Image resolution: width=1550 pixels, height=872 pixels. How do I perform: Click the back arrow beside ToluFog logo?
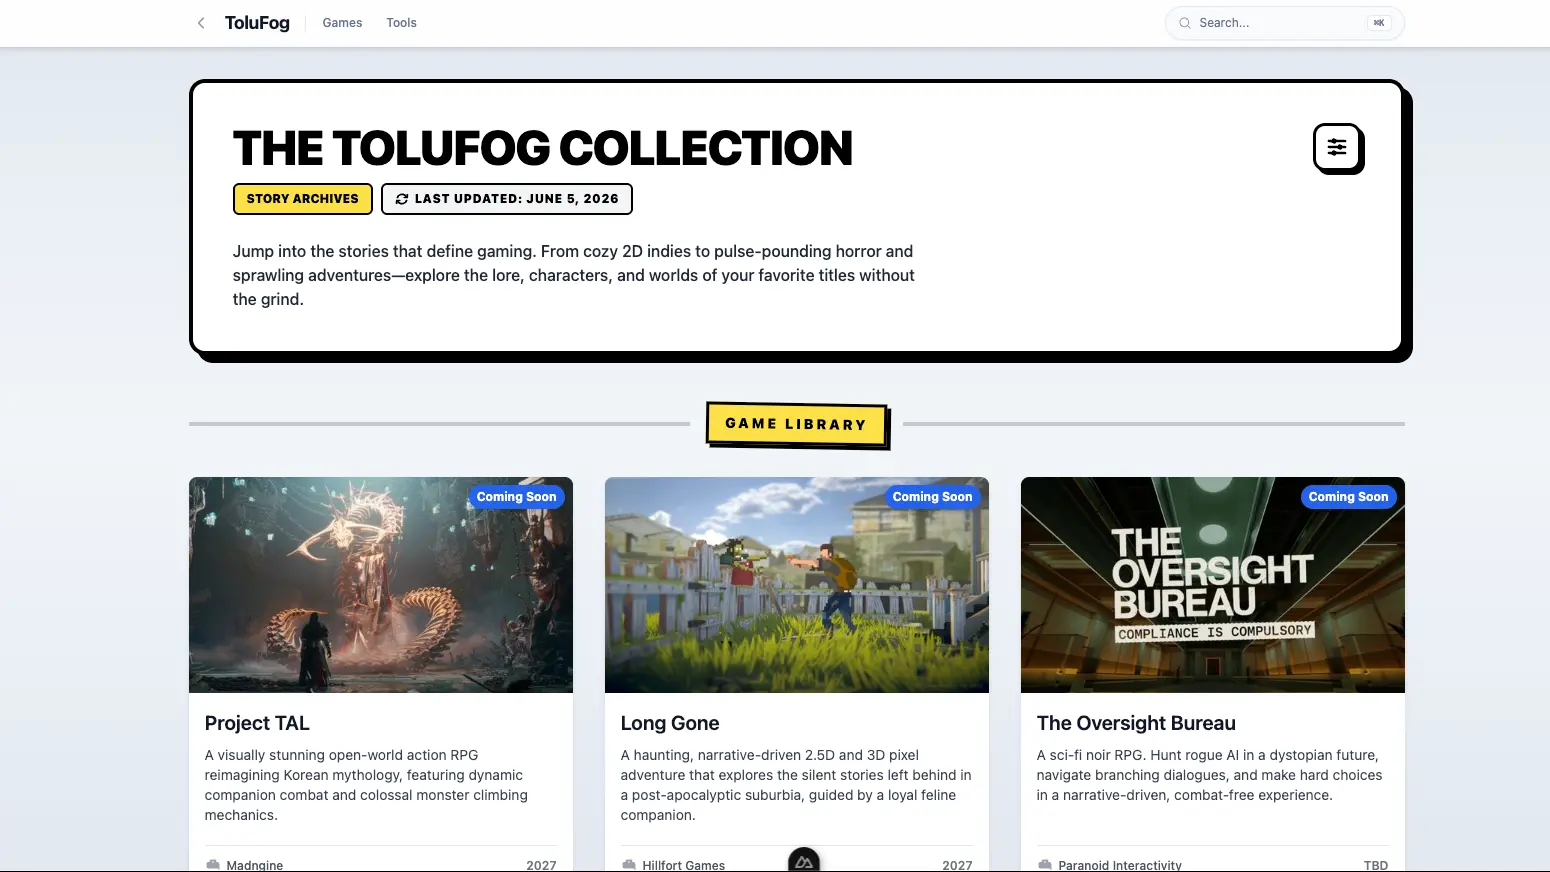coord(201,23)
